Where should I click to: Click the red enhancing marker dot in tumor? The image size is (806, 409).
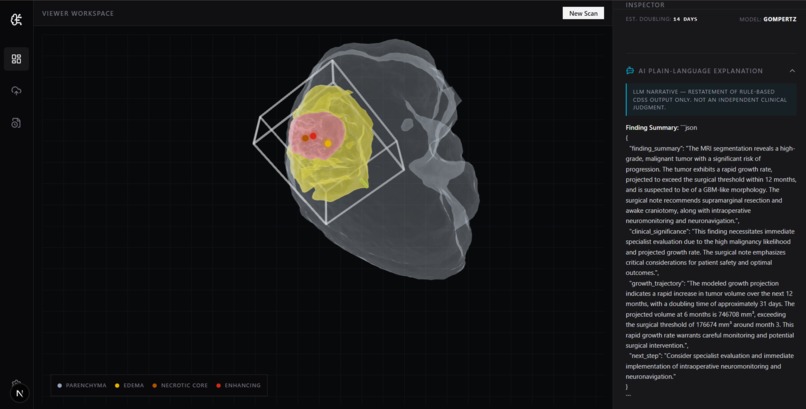pyautogui.click(x=313, y=136)
